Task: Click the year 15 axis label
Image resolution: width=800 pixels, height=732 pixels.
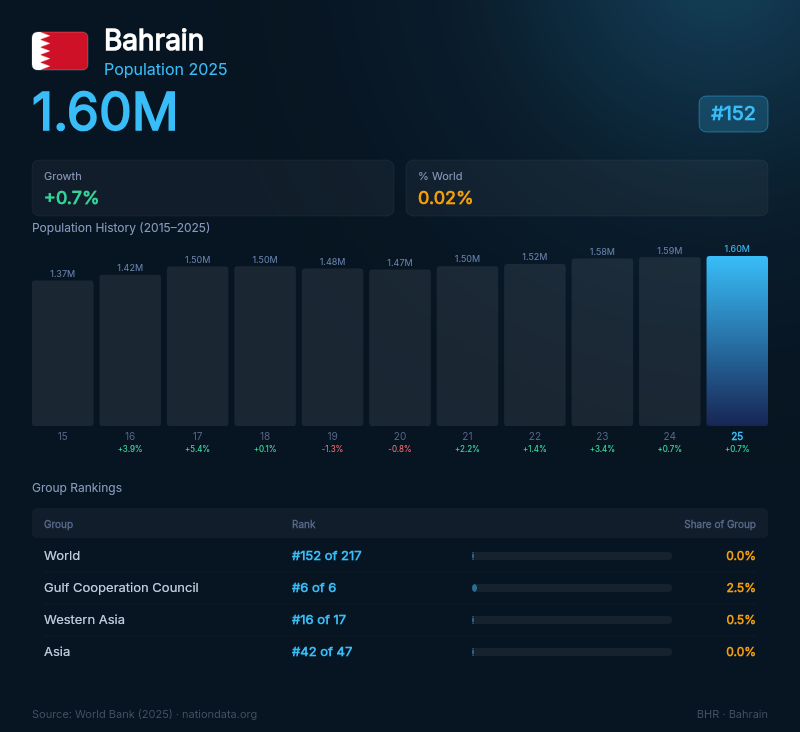Action: [63, 436]
